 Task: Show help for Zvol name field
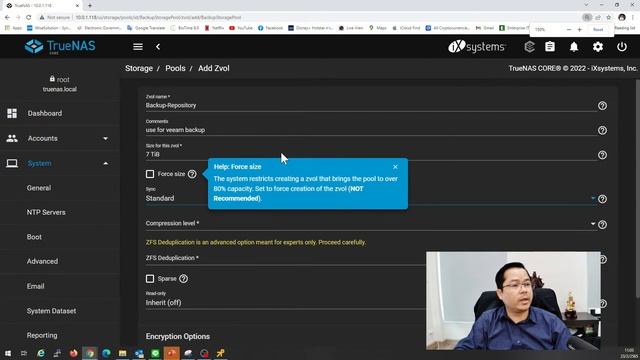click(x=602, y=106)
